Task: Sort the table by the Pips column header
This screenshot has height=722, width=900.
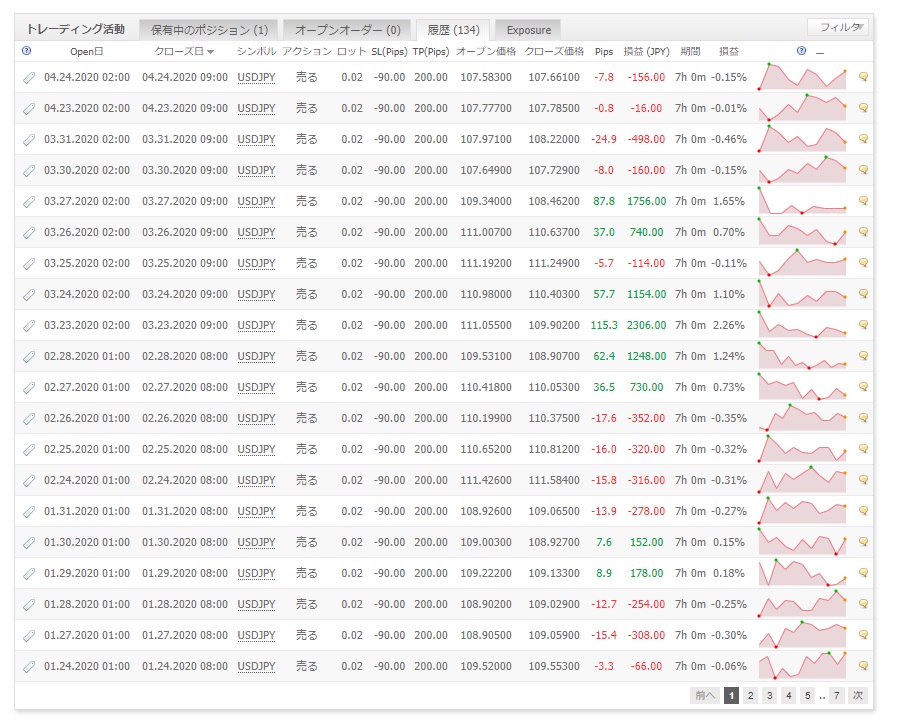Action: (x=603, y=51)
